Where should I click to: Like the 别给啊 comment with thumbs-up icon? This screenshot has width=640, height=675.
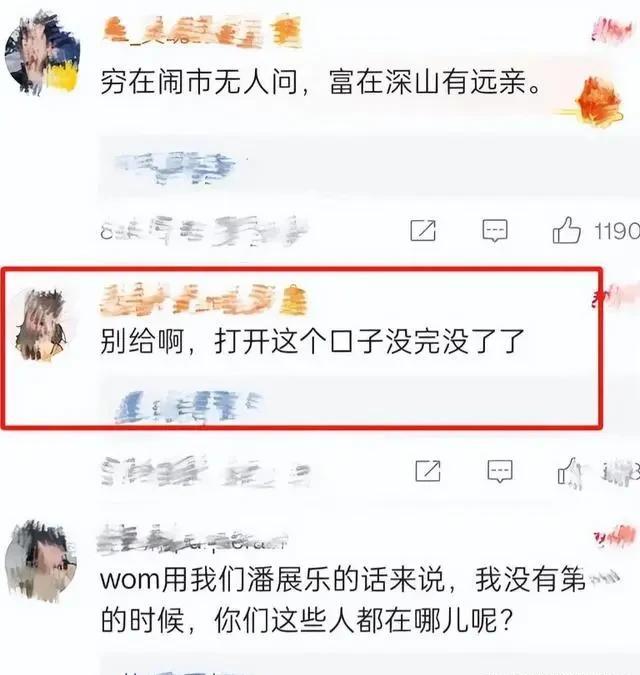point(570,471)
